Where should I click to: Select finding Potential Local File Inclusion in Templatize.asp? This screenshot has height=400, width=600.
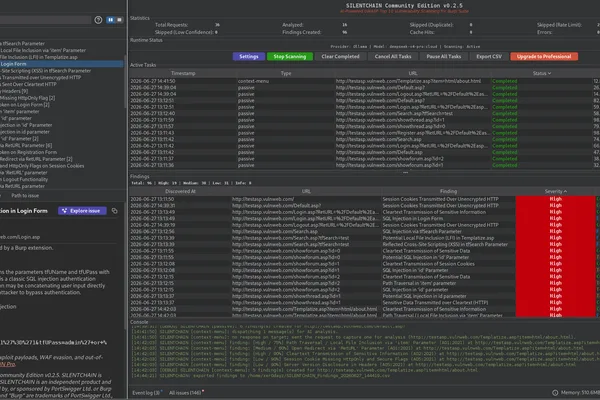(x=438, y=238)
